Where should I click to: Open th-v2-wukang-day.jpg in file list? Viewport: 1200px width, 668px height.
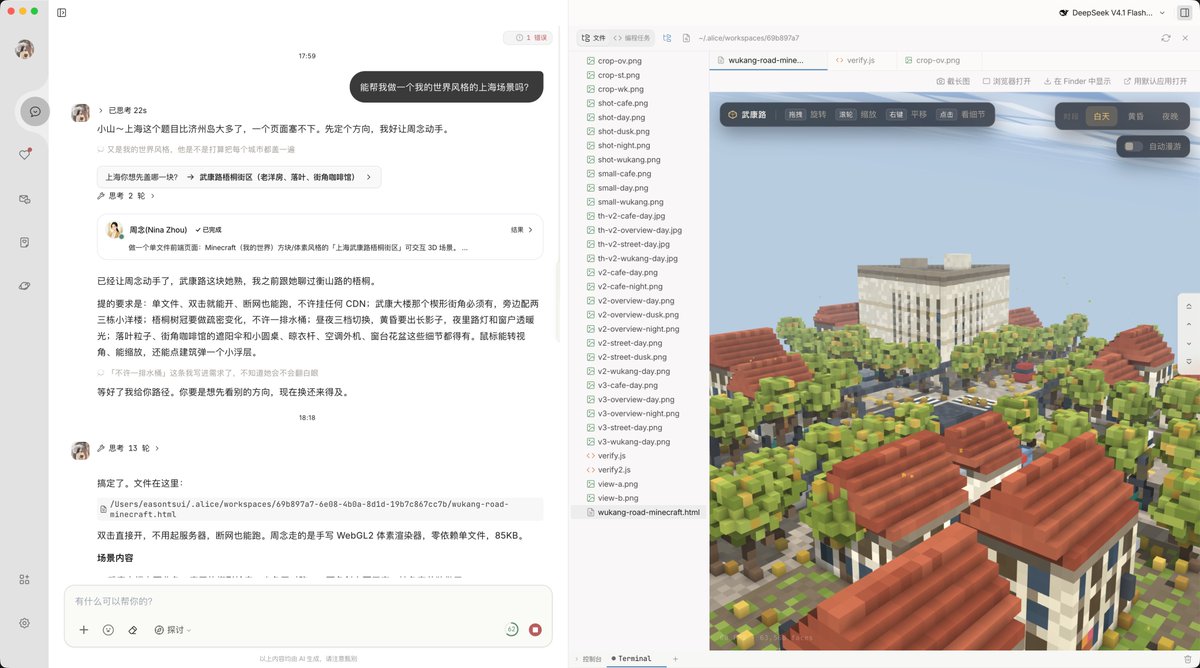point(638,258)
